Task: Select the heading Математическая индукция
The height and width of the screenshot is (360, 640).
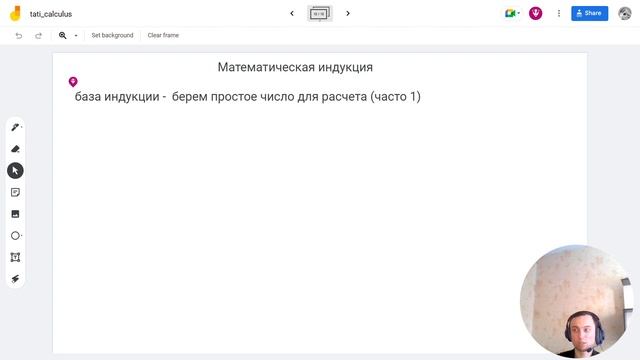Action: click(295, 67)
